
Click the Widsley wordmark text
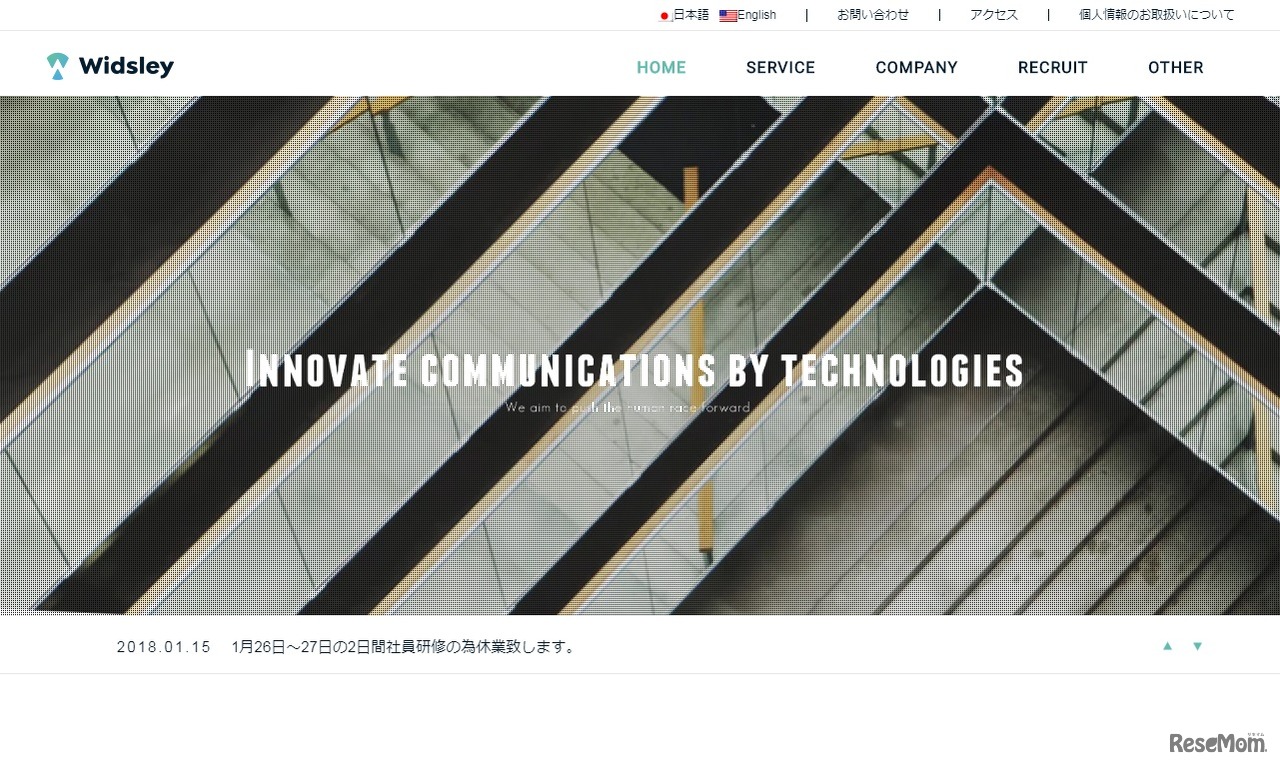pyautogui.click(x=126, y=67)
